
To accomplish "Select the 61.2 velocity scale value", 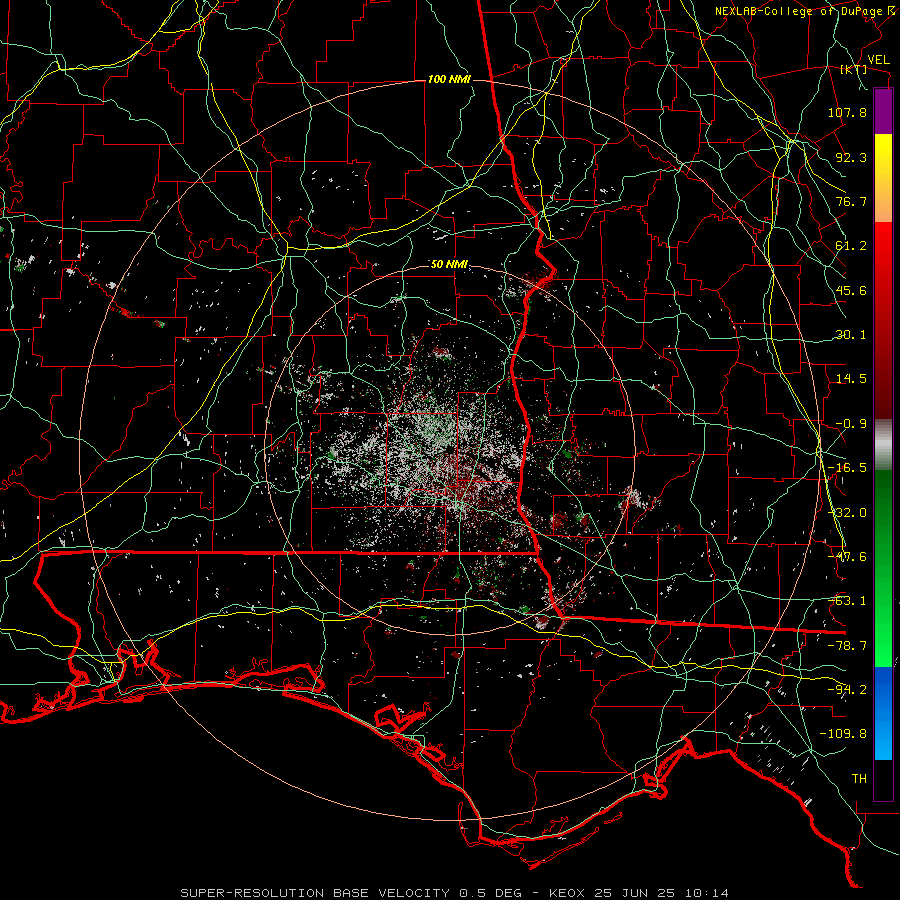I will click(x=851, y=246).
